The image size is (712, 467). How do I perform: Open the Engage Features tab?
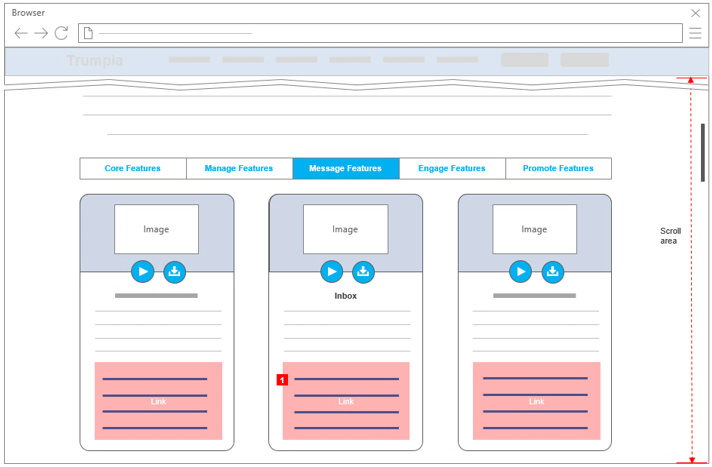click(452, 169)
